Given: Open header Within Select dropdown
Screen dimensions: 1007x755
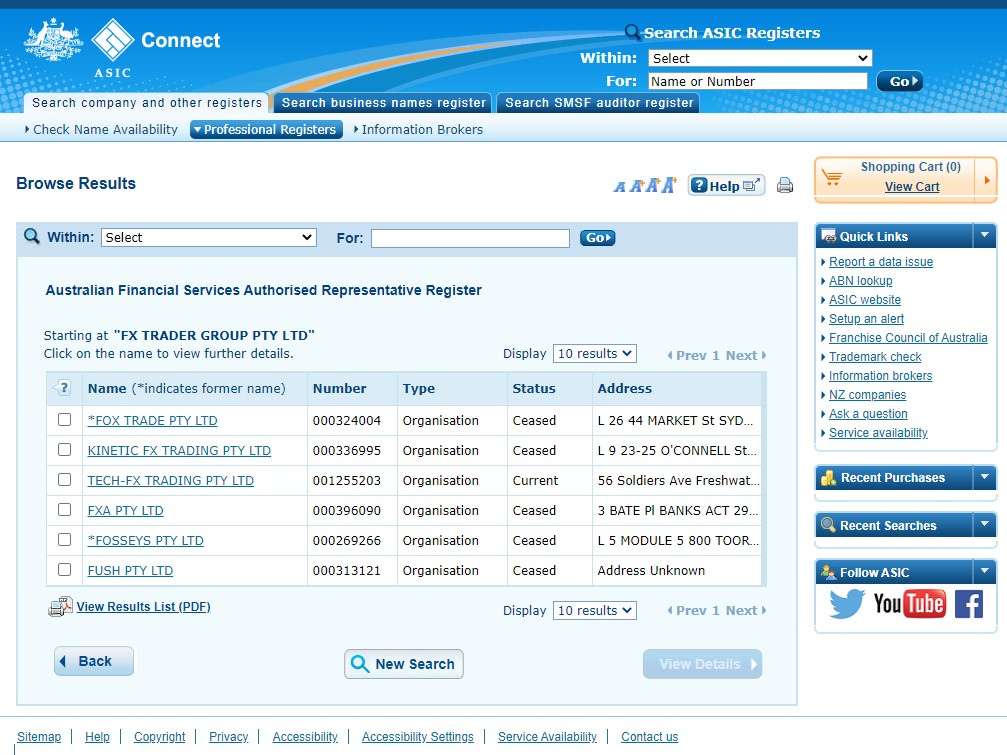Looking at the screenshot, I should click(x=760, y=58).
